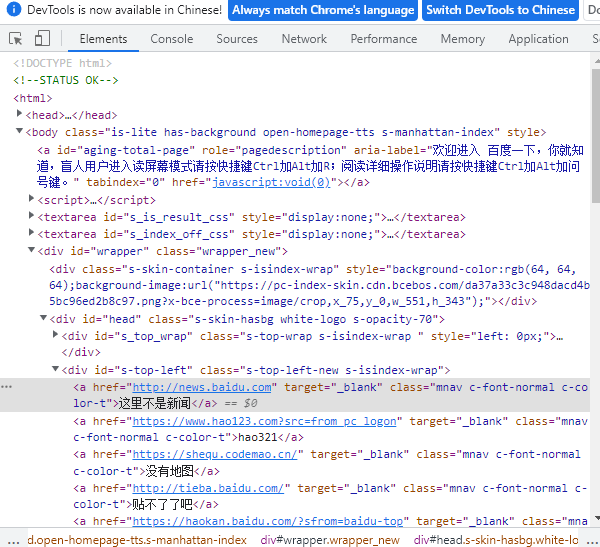
Task: Open the Network tab
Action: 304,39
